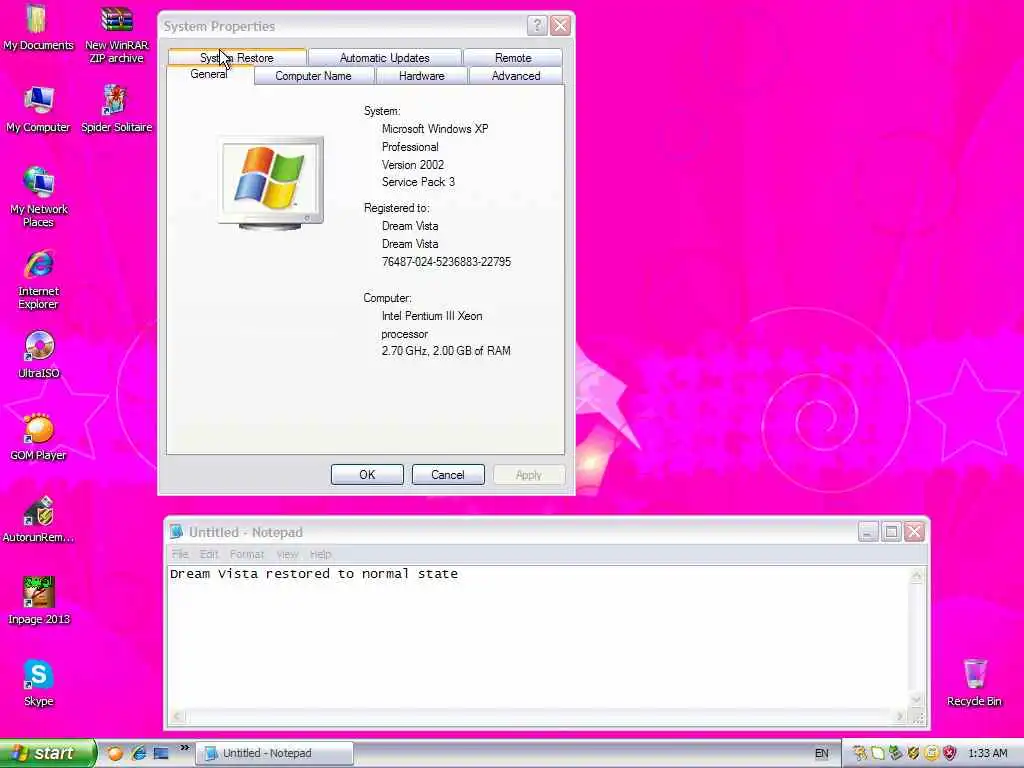Click the text 'Service Pack 3'
This screenshot has height=768, width=1024.
pyautogui.click(x=419, y=182)
